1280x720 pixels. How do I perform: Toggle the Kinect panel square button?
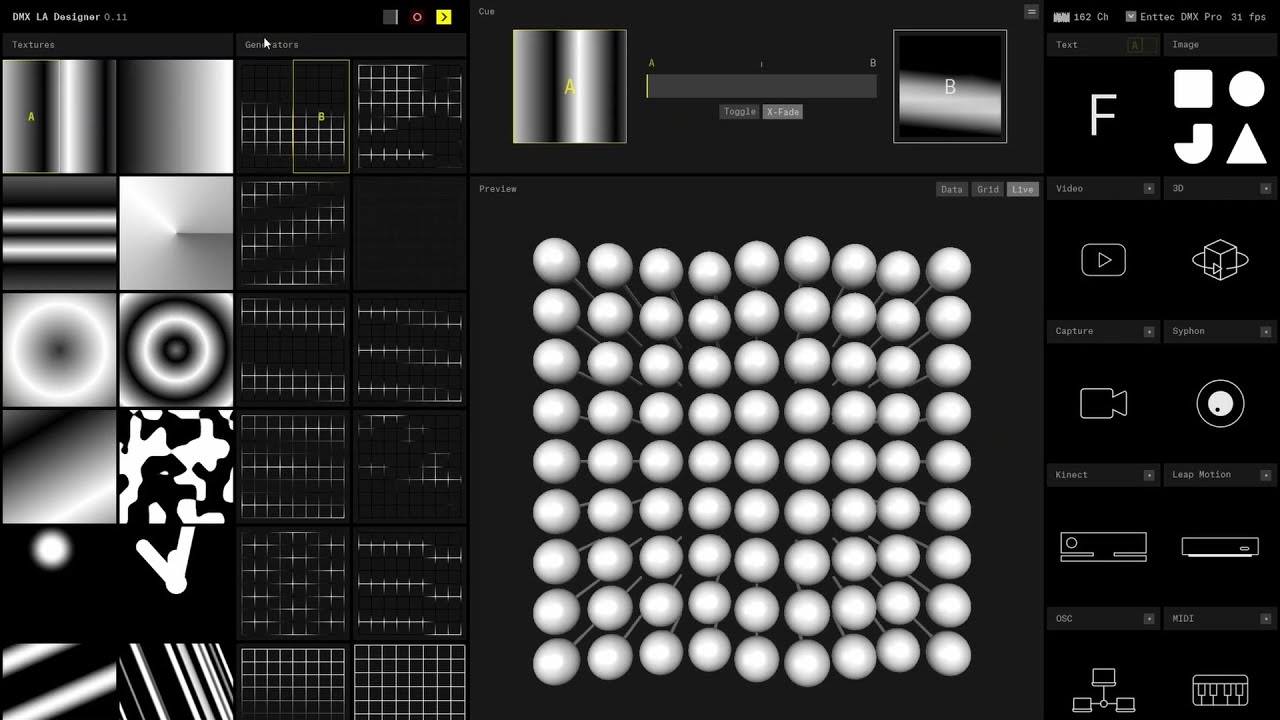1149,475
